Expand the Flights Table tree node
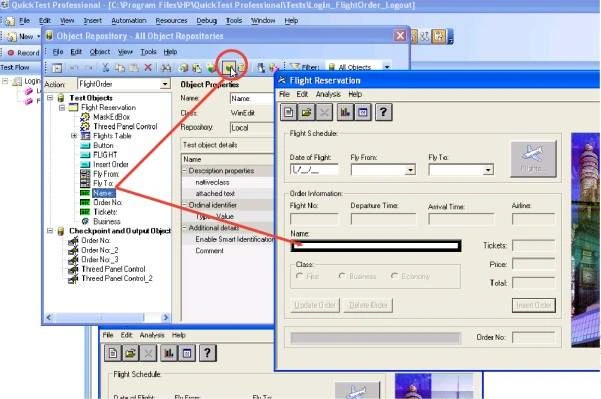The width and height of the screenshot is (601, 399). point(74,136)
